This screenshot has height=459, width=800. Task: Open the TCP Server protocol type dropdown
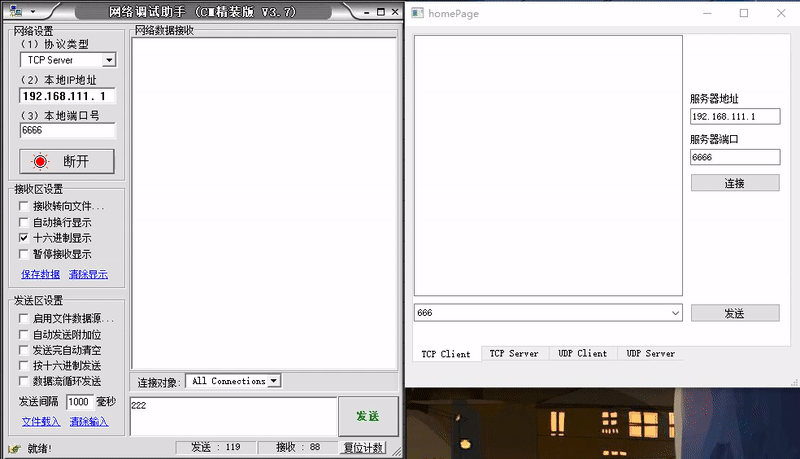pyautogui.click(x=109, y=60)
